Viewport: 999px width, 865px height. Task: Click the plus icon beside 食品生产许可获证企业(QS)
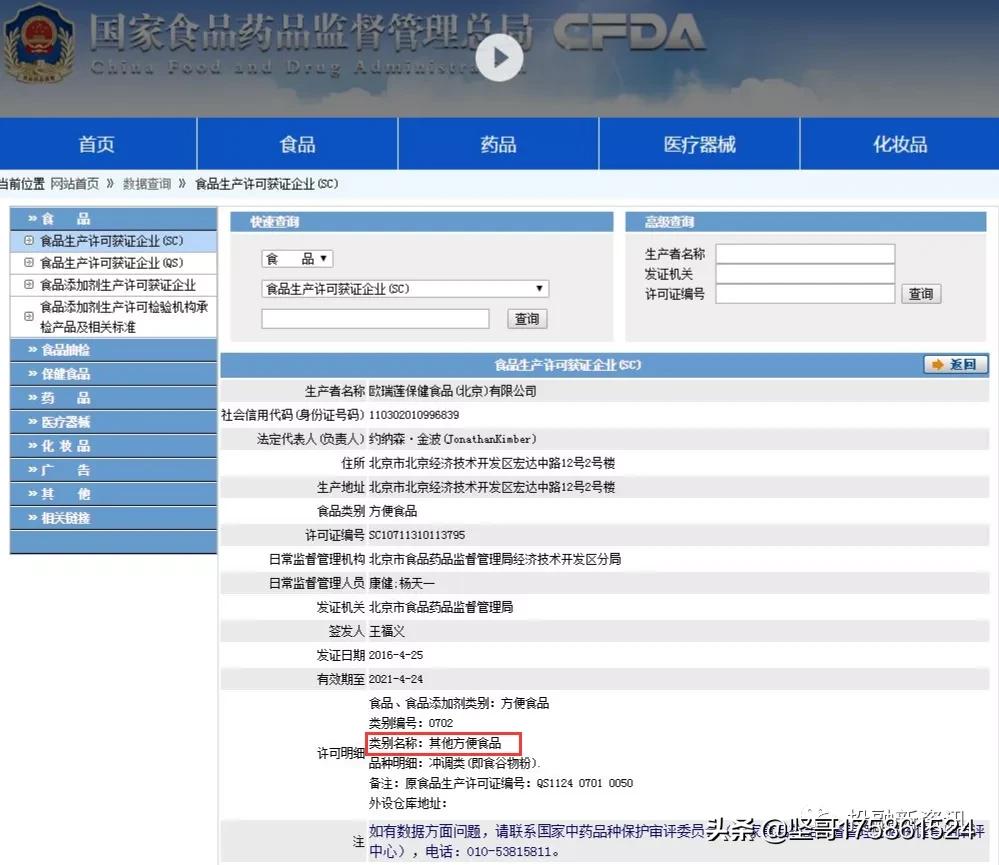29,262
